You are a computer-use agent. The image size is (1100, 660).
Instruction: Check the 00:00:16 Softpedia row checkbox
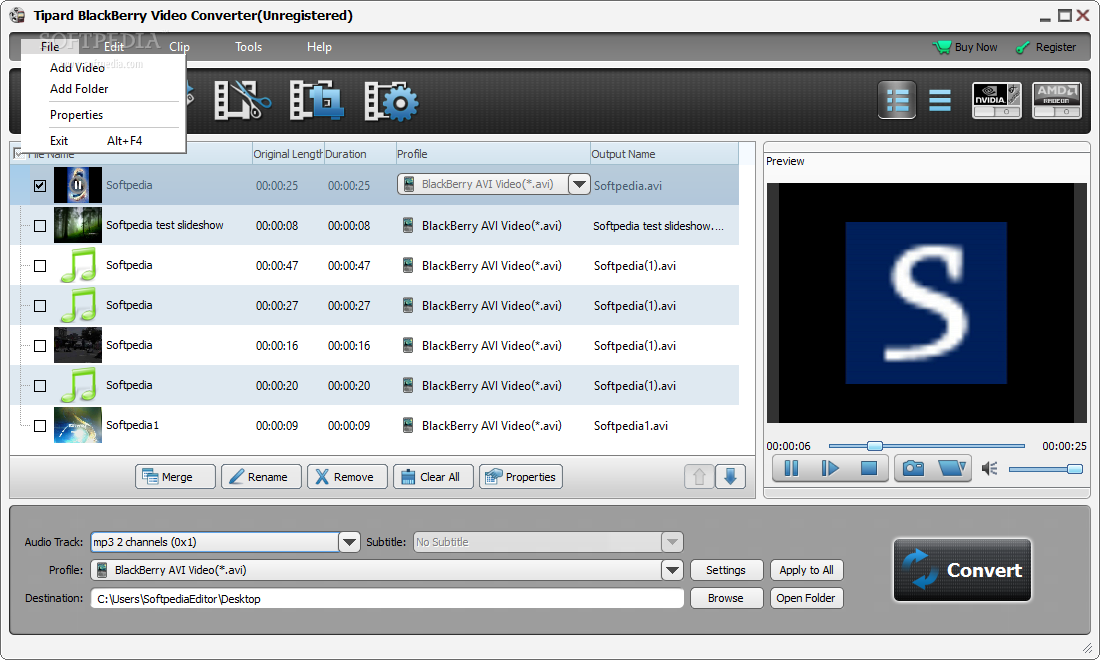[x=40, y=346]
